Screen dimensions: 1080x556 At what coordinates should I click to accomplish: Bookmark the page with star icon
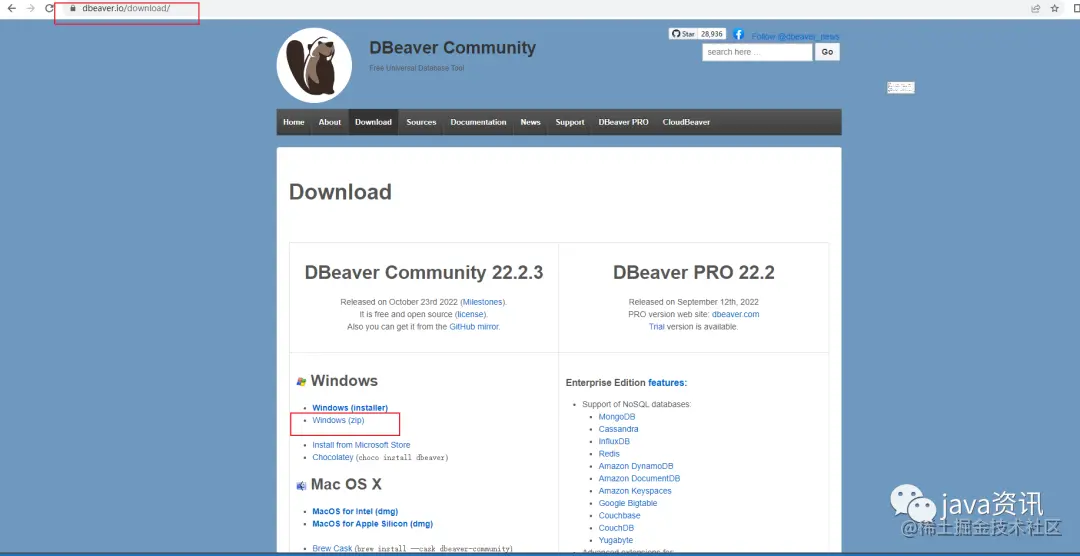(1055, 9)
